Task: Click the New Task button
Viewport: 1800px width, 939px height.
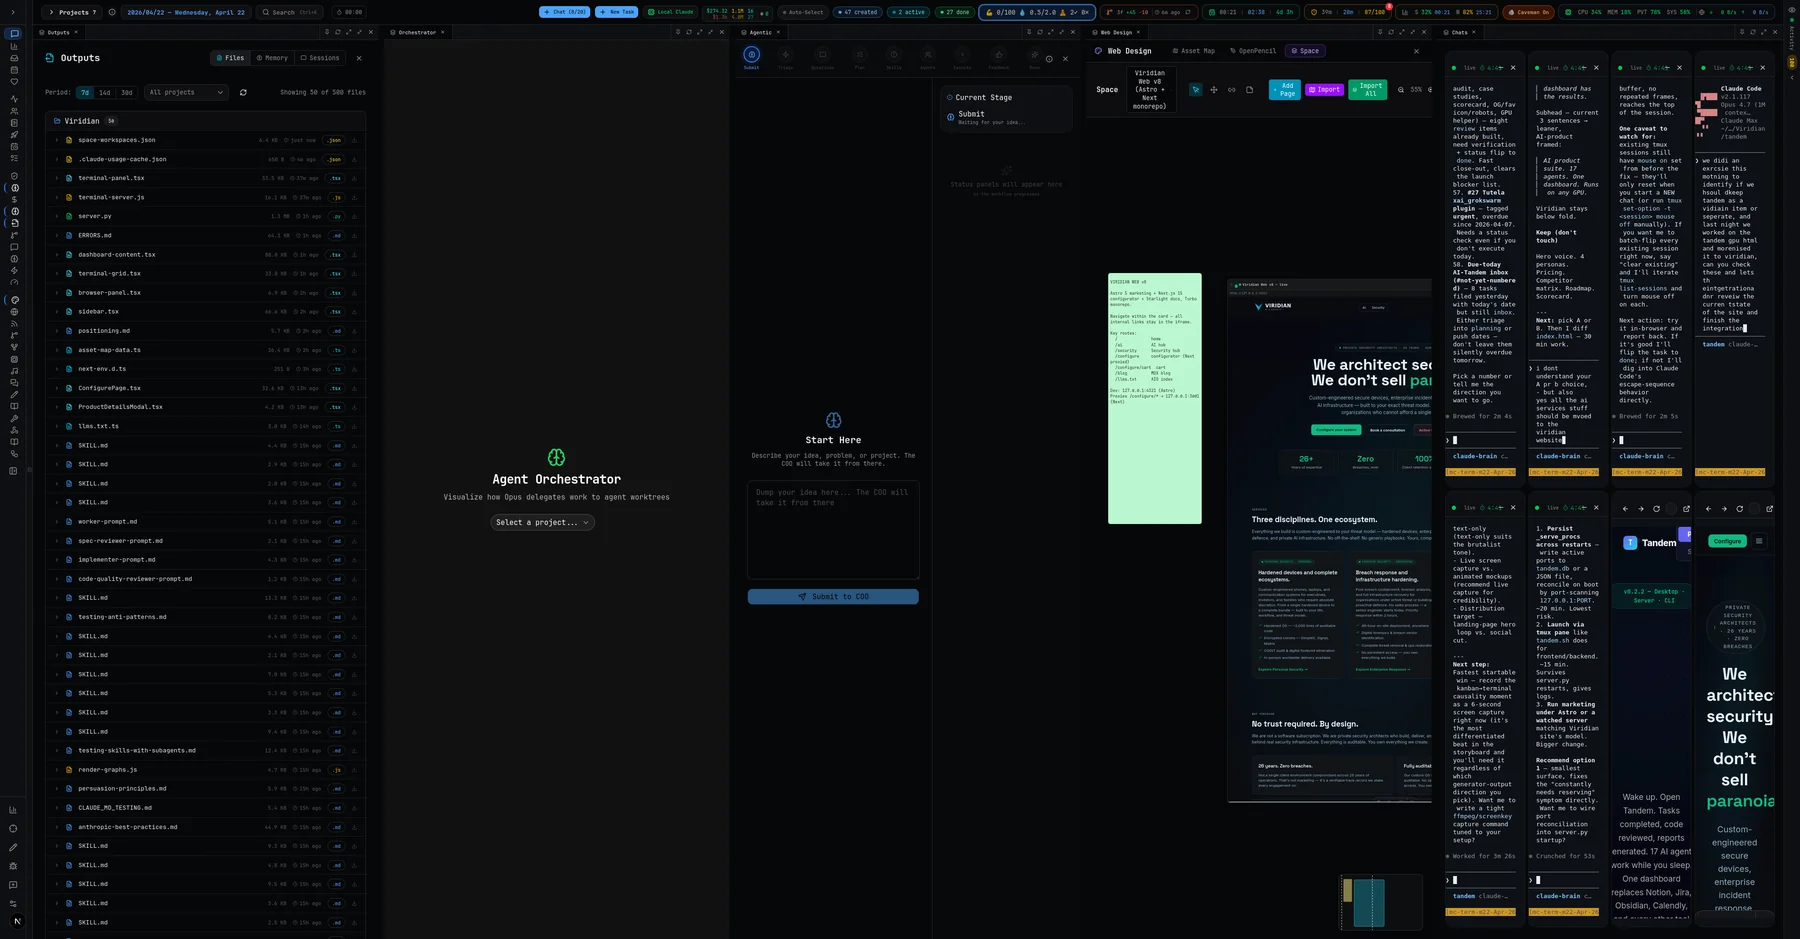Action: [616, 12]
